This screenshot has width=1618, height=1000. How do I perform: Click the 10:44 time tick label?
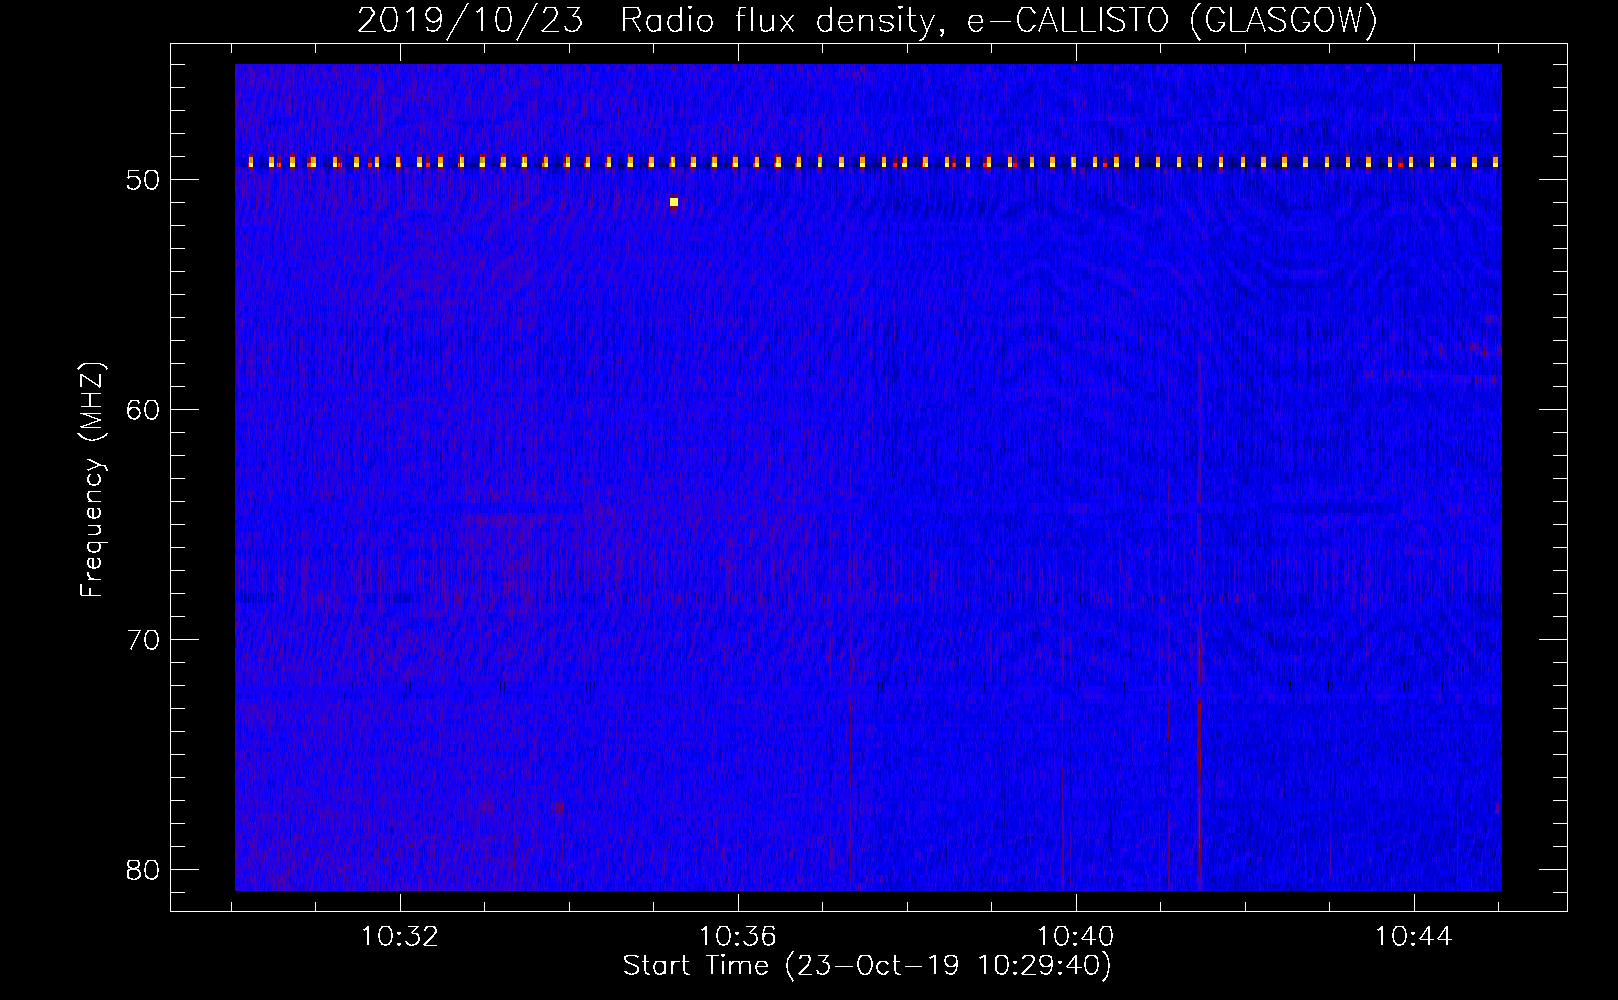pyautogui.click(x=1413, y=936)
